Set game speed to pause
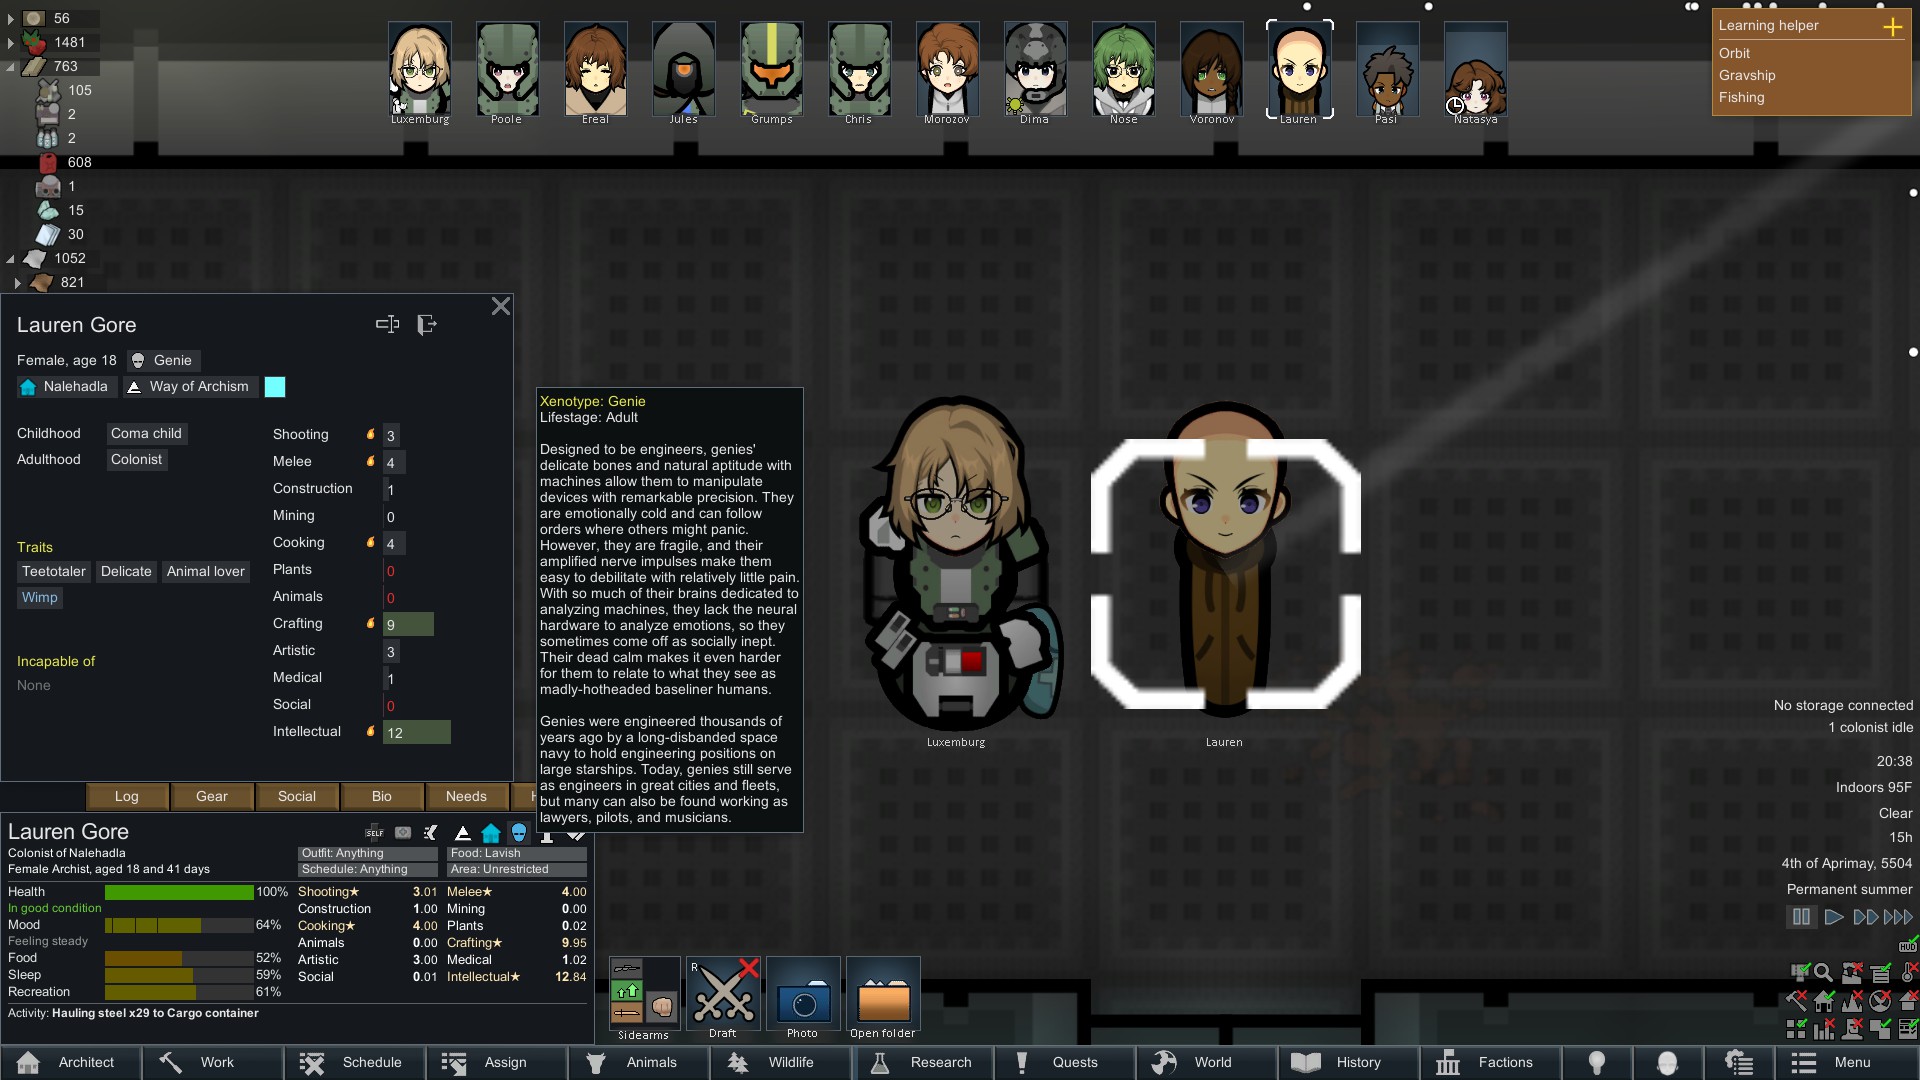Viewport: 1920px width, 1080px height. pyautogui.click(x=1801, y=917)
